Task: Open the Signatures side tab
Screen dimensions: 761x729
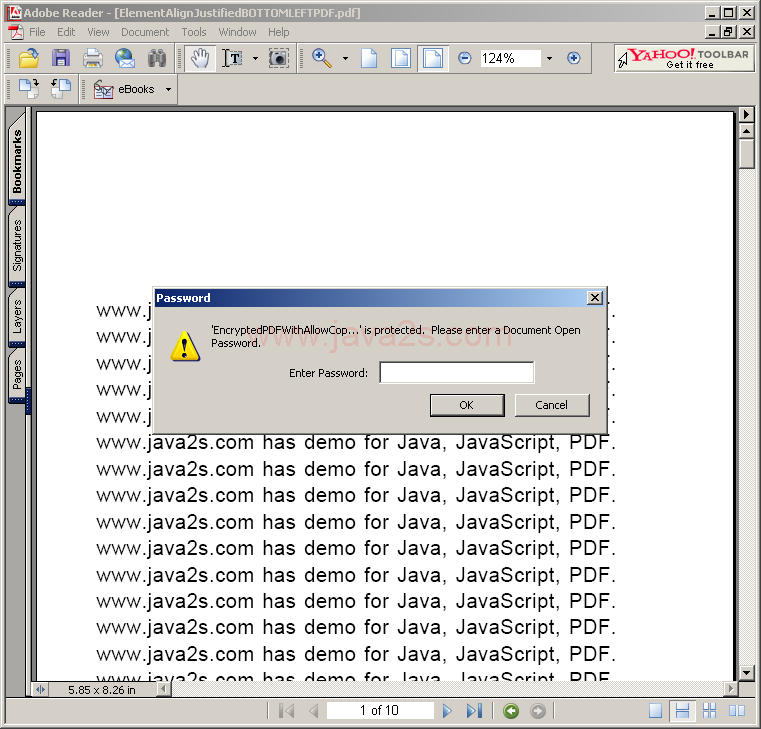Action: (17, 245)
